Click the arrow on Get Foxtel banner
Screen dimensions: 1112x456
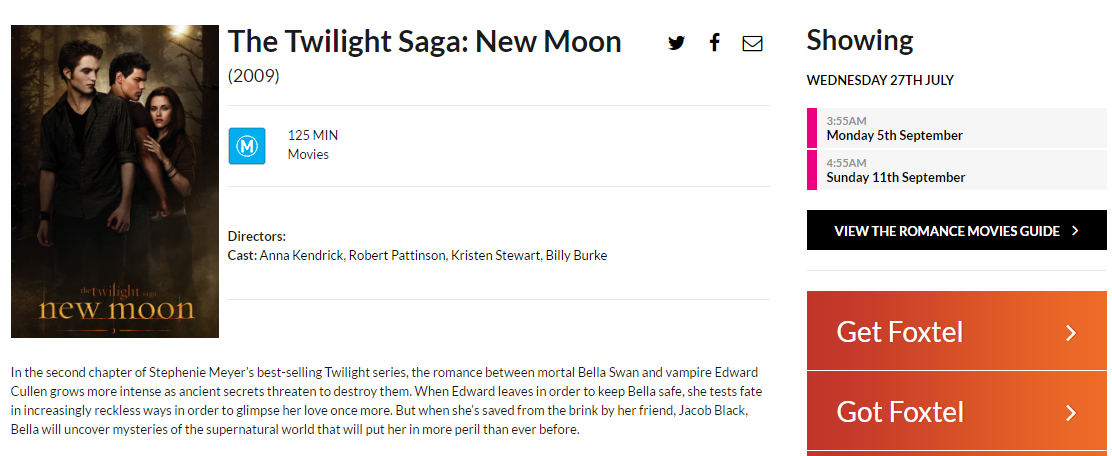click(1071, 333)
